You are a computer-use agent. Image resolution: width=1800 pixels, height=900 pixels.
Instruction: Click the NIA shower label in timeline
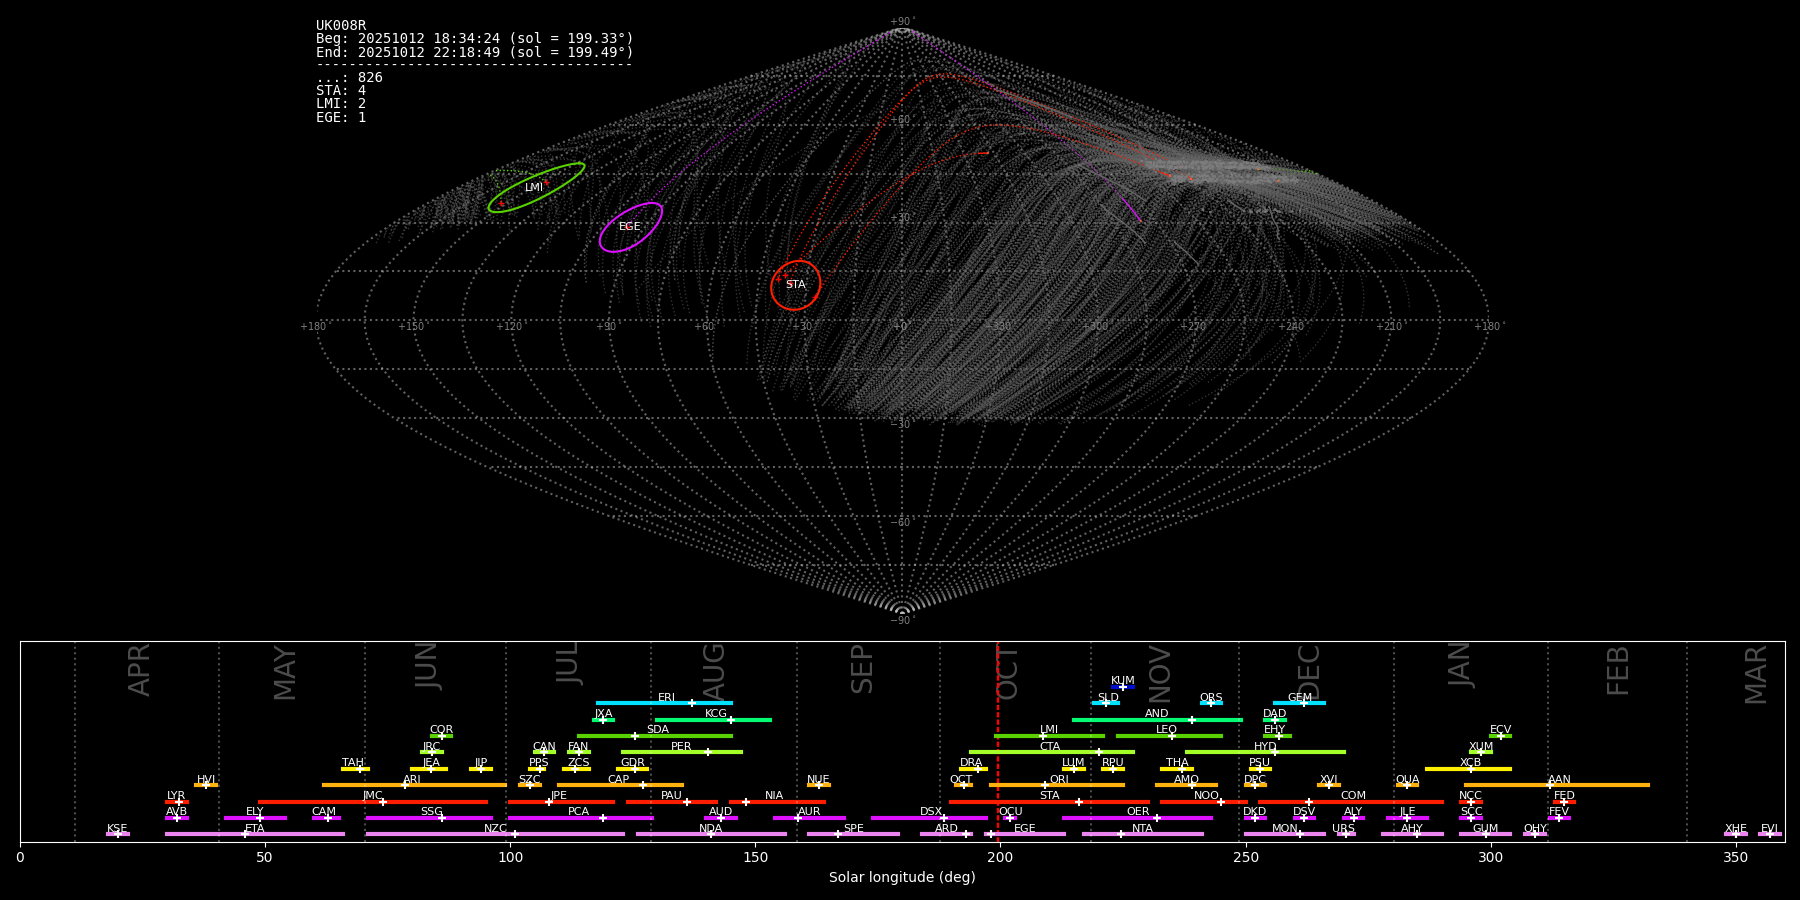click(x=775, y=796)
